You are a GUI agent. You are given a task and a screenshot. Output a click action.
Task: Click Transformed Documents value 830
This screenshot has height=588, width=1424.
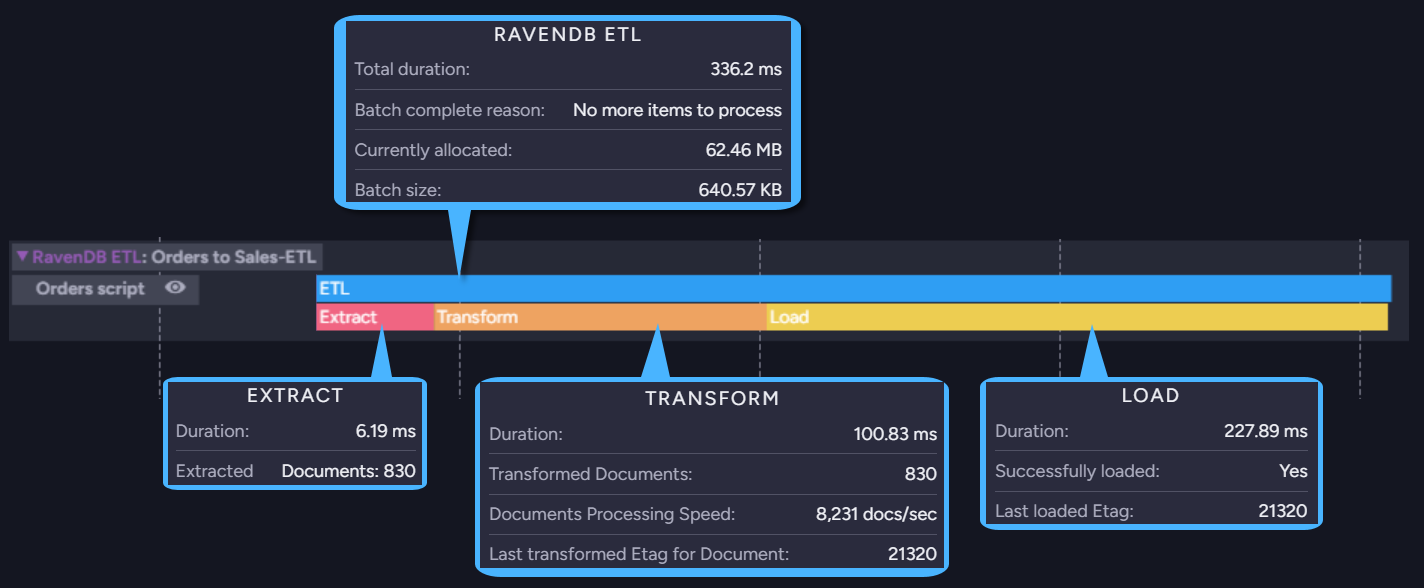pos(920,474)
